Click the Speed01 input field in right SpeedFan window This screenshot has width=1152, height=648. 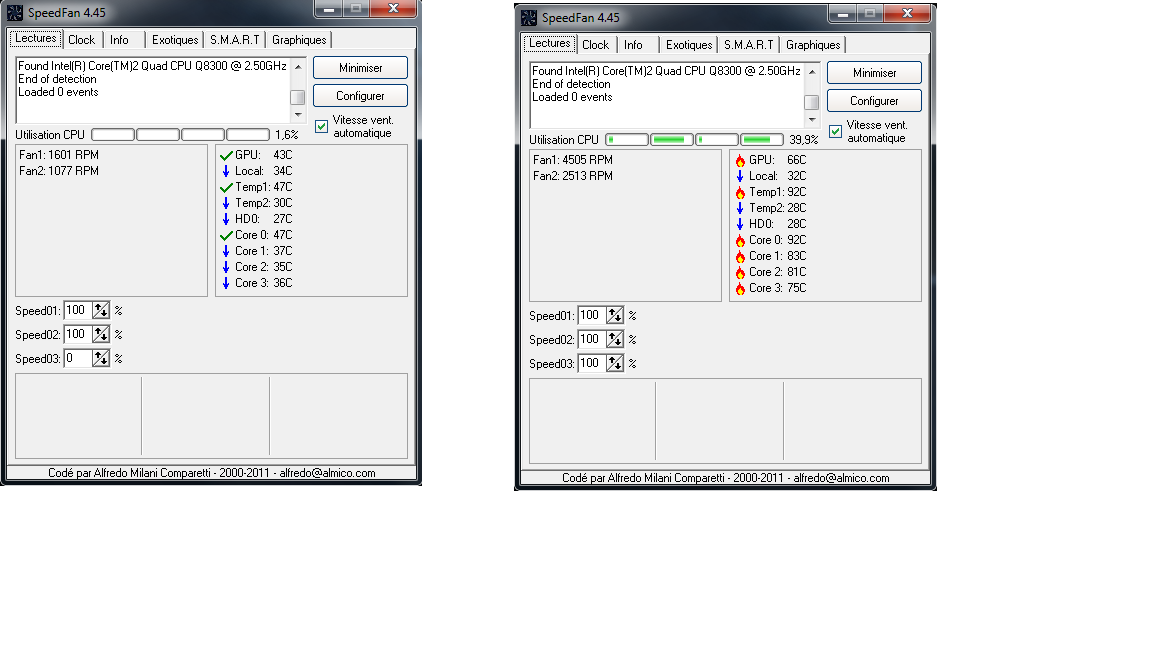tap(592, 316)
